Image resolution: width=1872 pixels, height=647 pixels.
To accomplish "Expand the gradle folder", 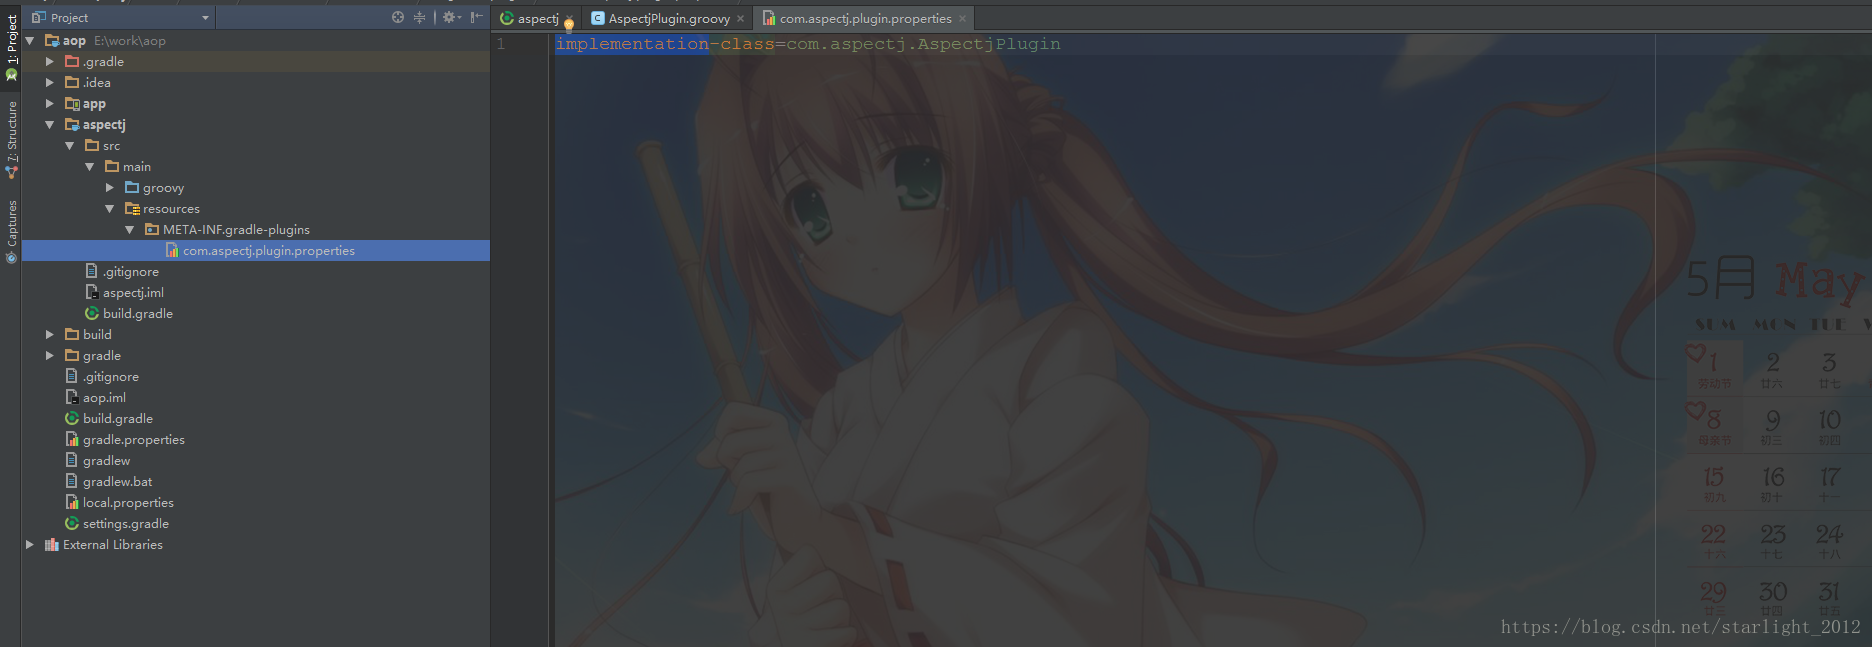I will 50,356.
